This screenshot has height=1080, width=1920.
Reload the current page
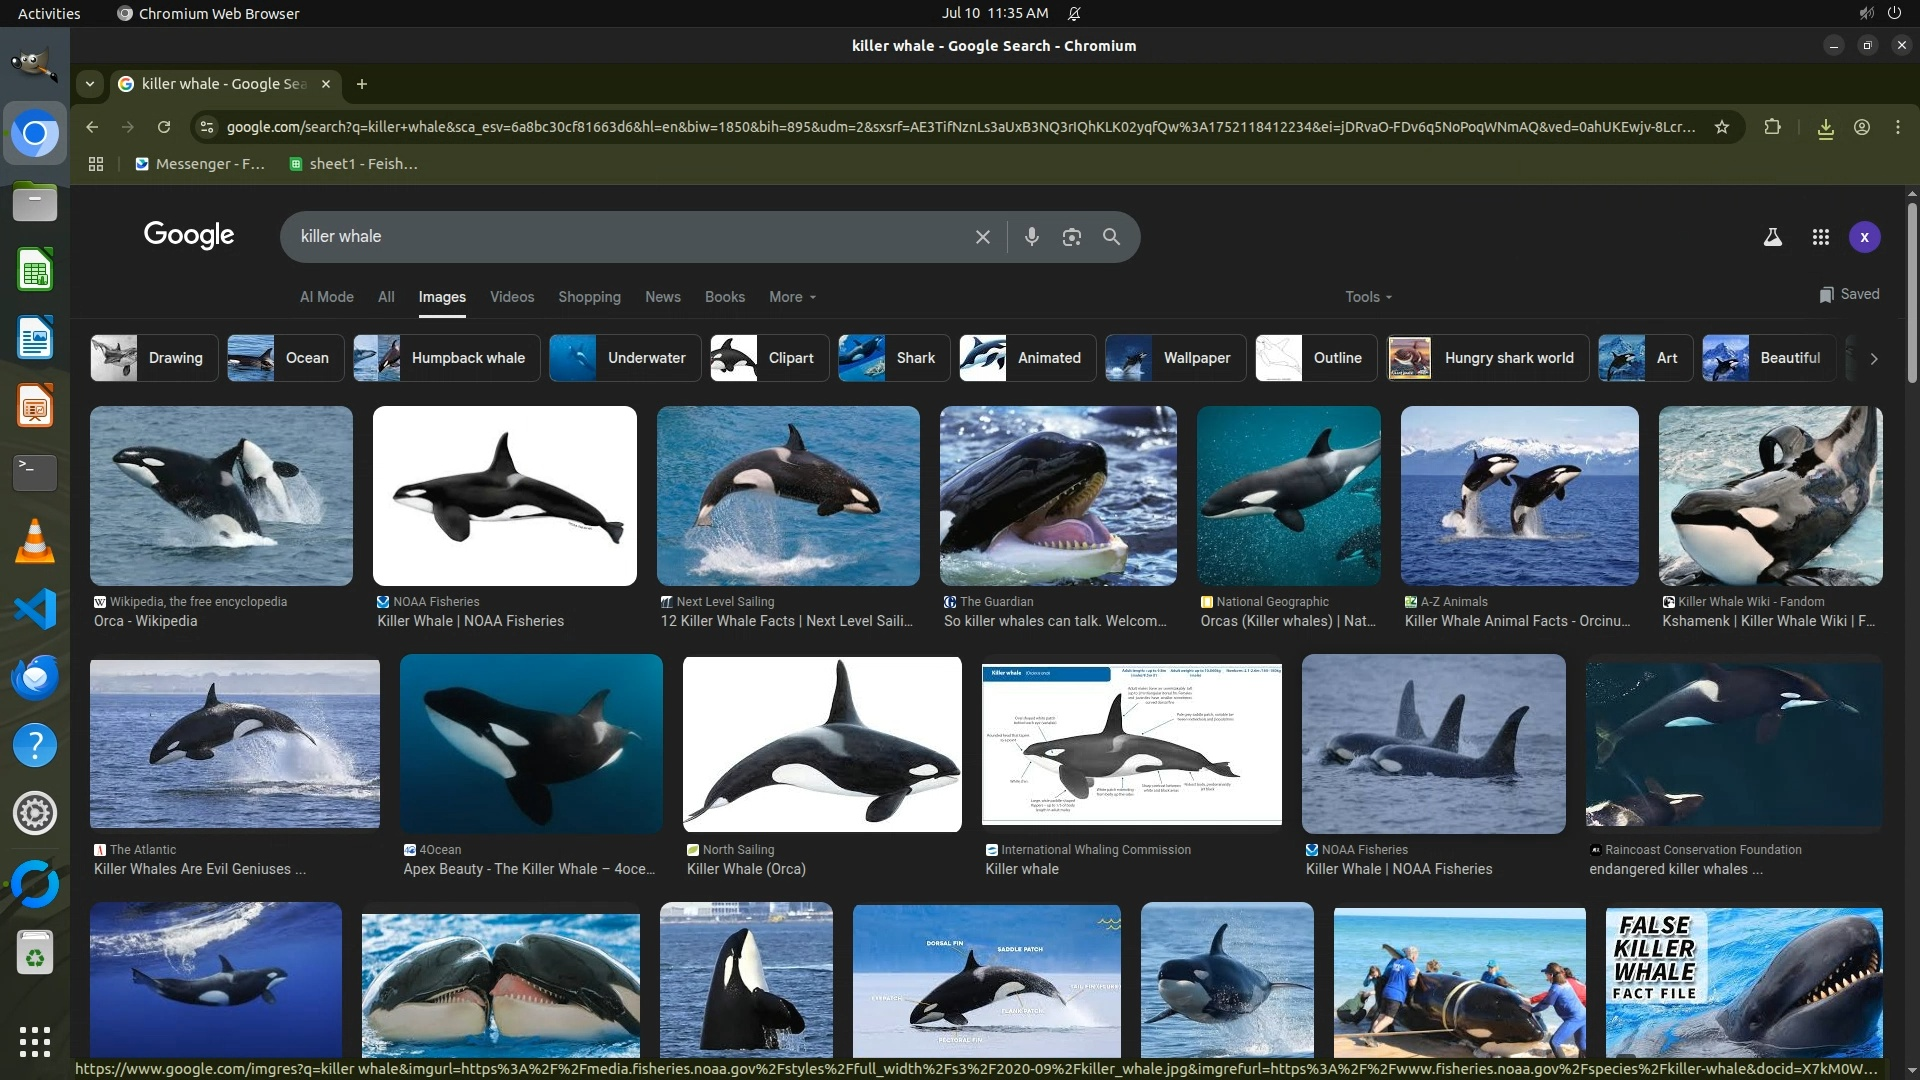(164, 127)
